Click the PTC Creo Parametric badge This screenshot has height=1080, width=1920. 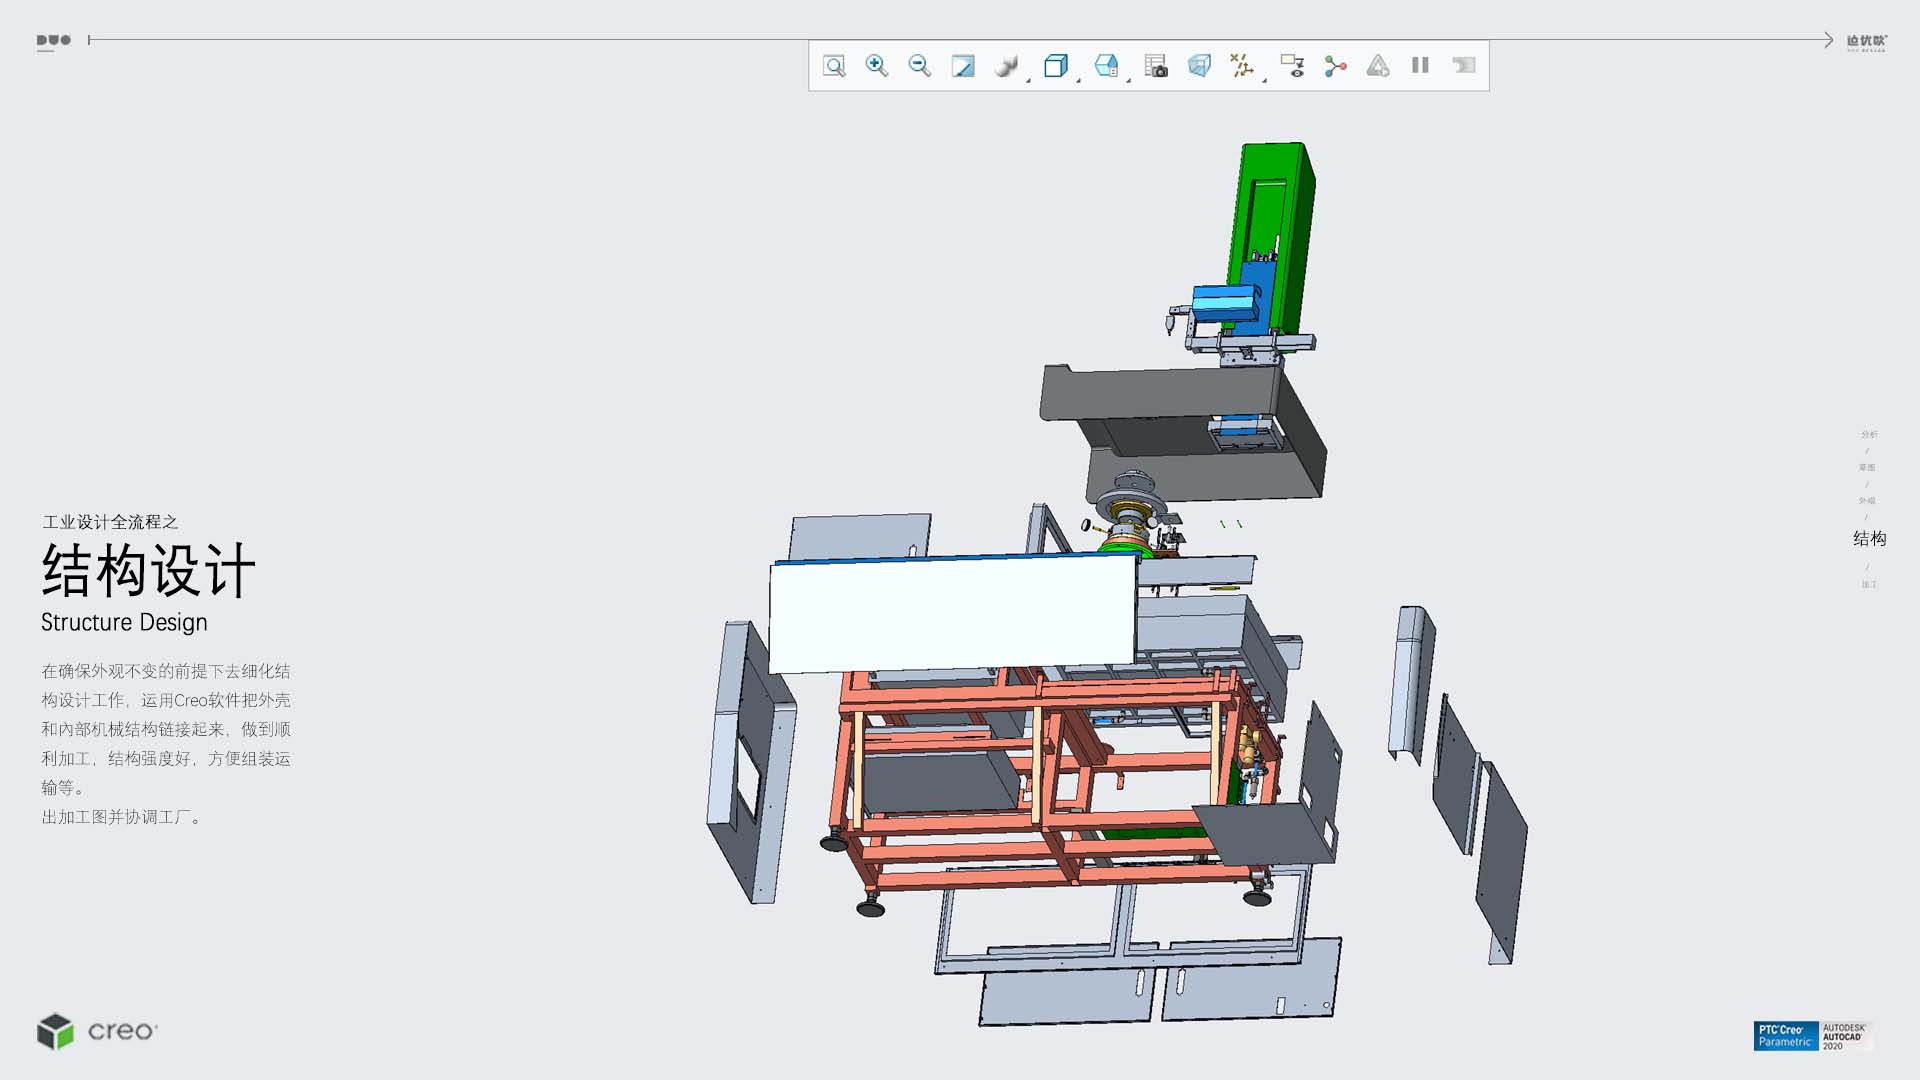click(1785, 1036)
